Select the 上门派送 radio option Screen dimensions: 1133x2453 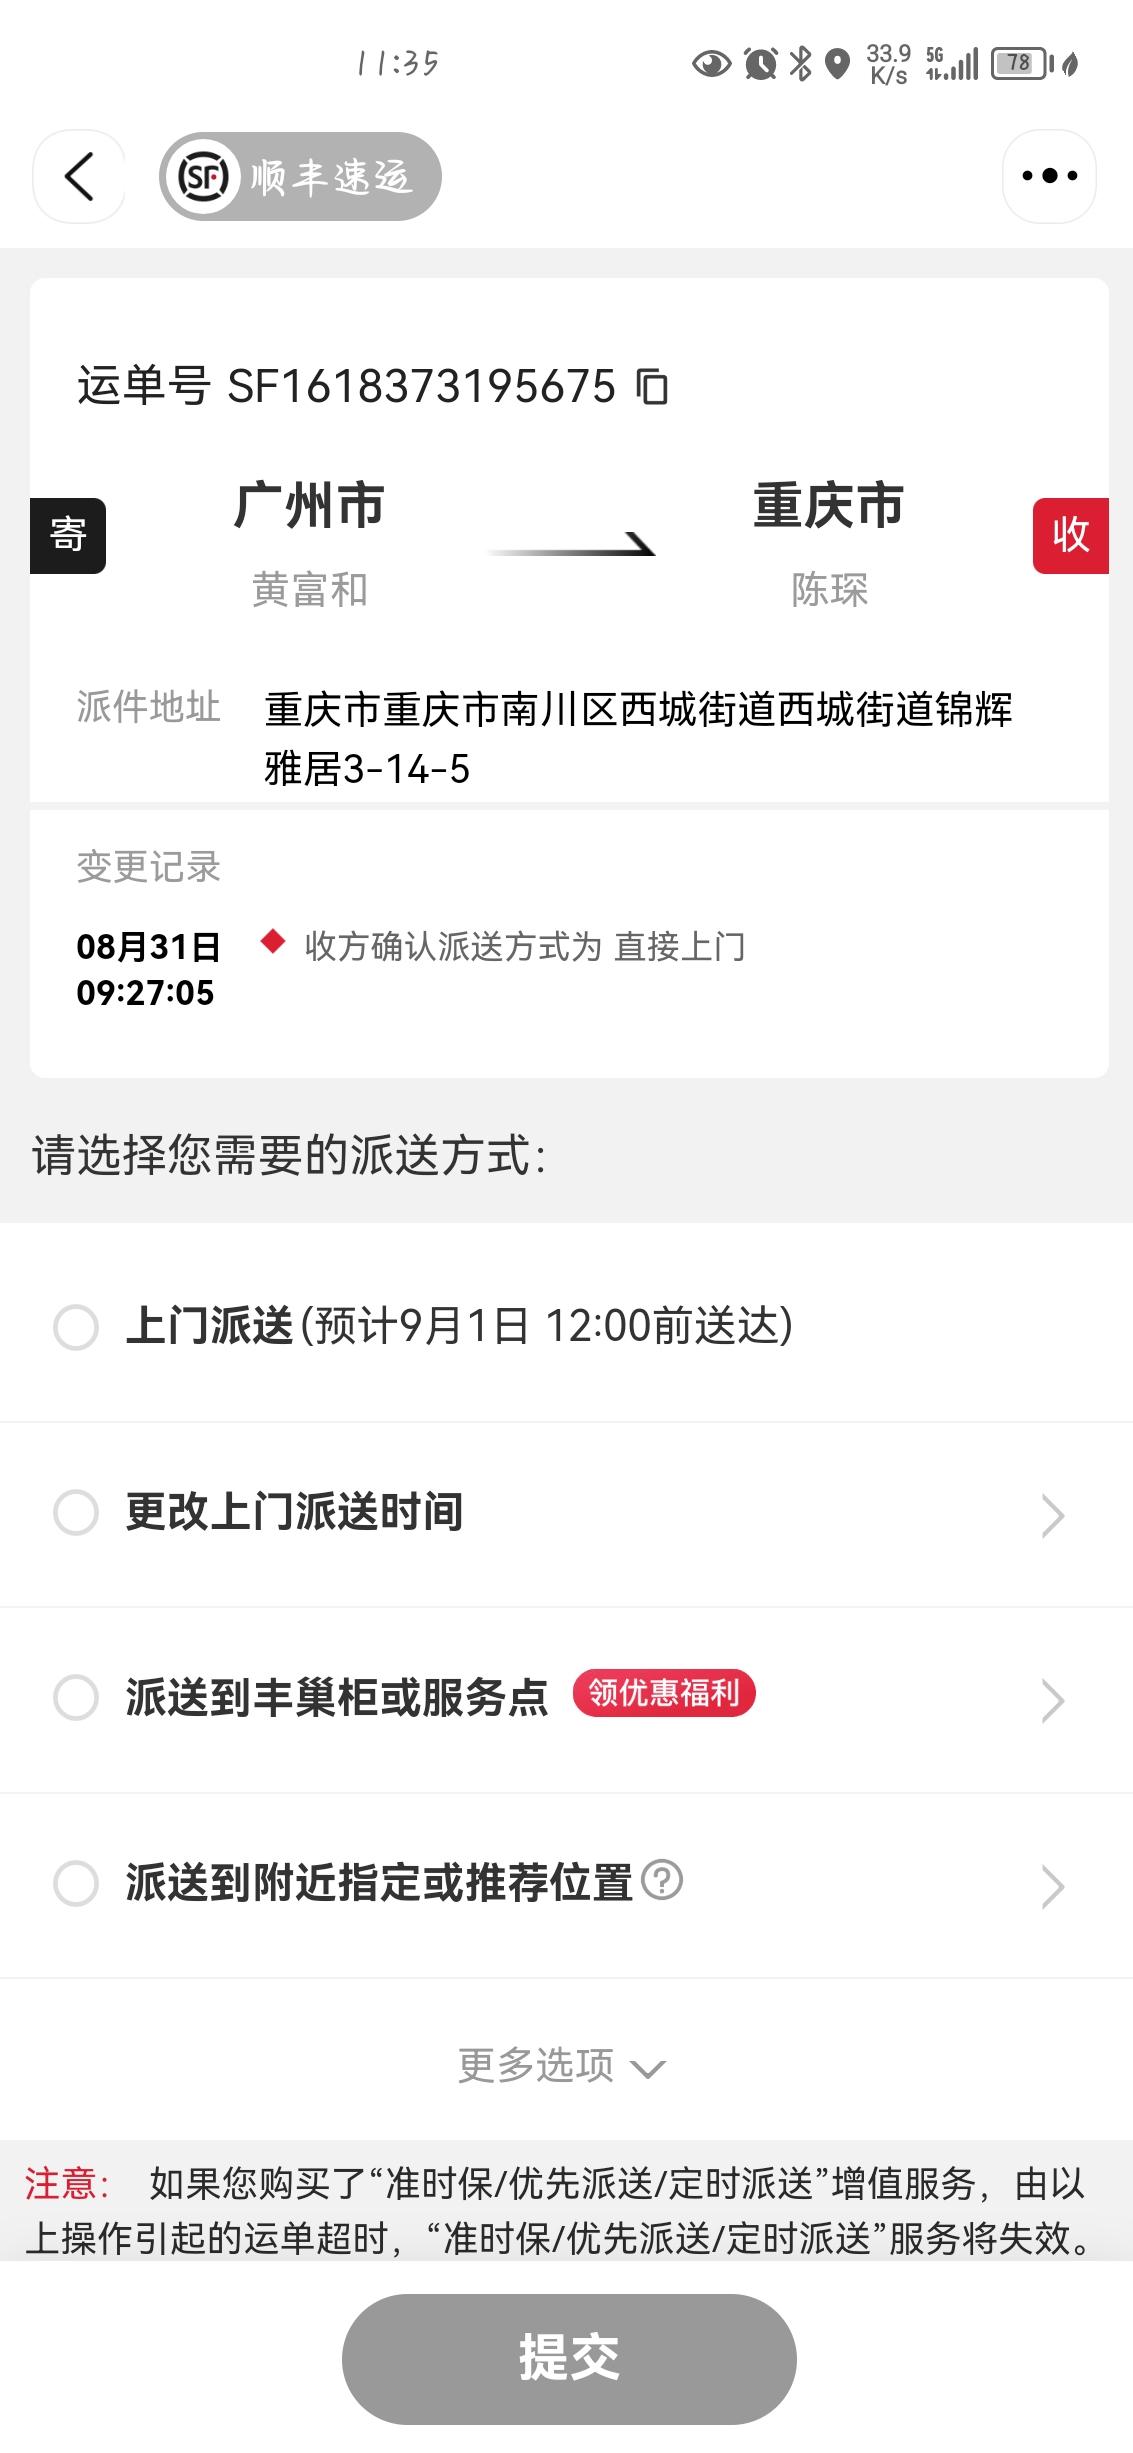76,1327
